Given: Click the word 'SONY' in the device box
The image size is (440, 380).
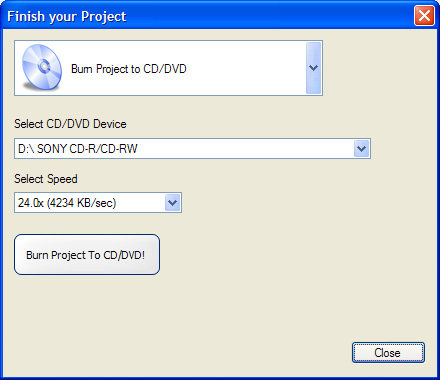Looking at the screenshot, I should coord(52,149).
